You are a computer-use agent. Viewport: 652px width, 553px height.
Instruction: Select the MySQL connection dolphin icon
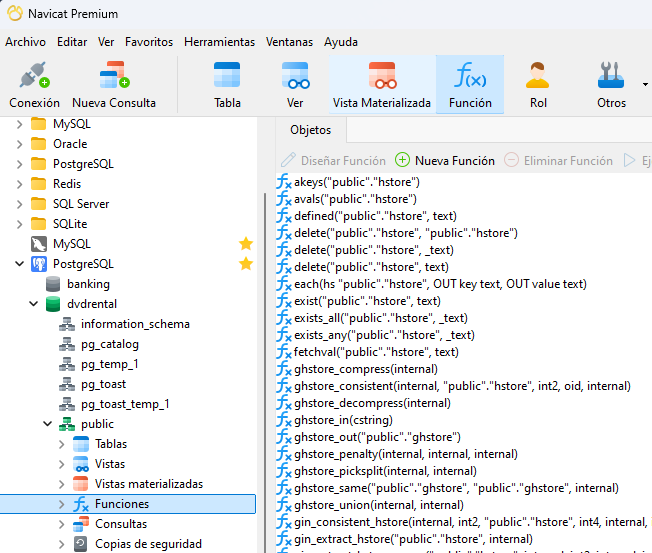(39, 244)
